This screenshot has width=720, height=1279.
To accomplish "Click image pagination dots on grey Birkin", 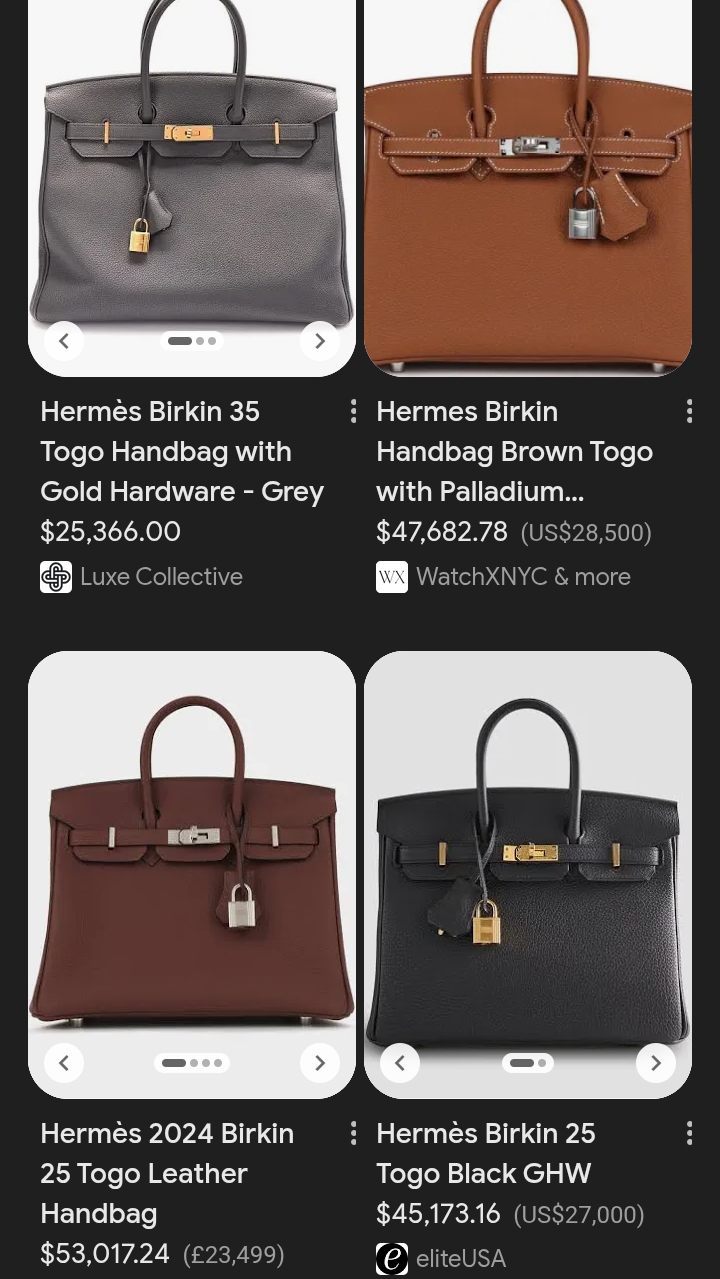I will coord(192,341).
